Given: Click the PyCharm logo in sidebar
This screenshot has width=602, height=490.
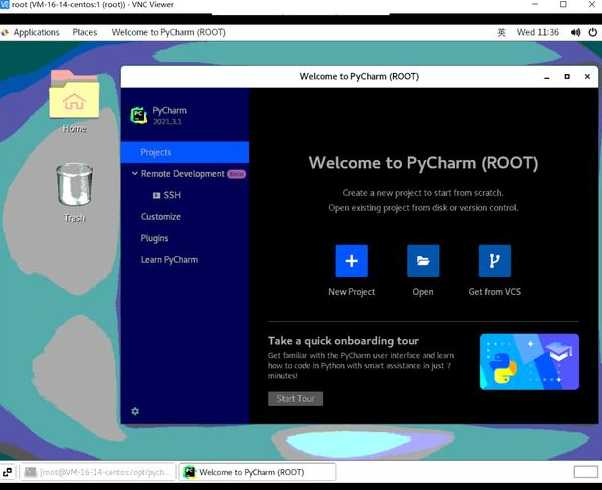Looking at the screenshot, I should [x=139, y=115].
